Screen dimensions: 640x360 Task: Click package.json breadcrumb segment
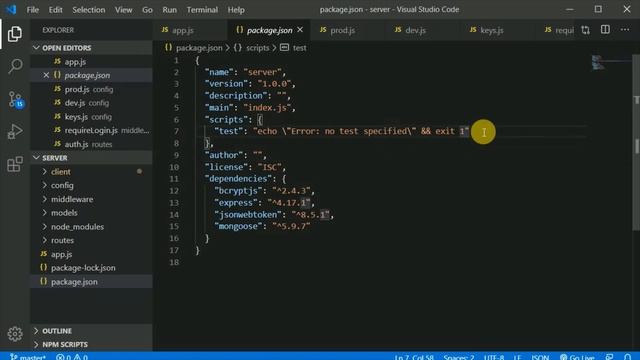point(193,48)
